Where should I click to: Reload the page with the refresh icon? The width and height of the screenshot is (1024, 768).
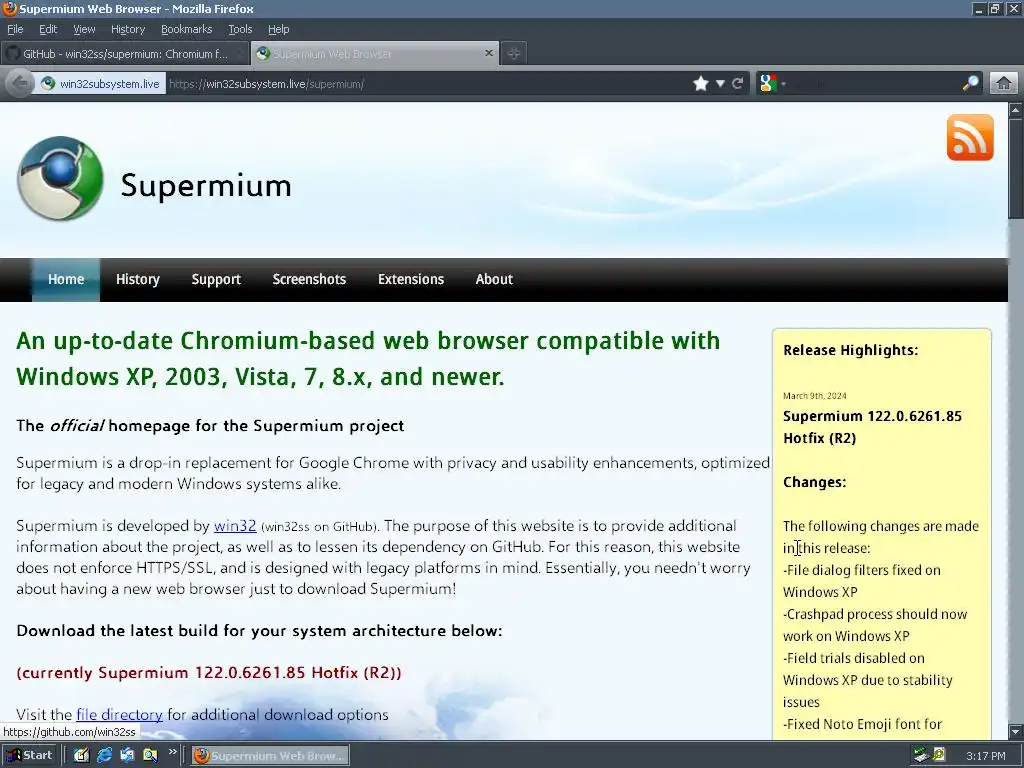click(738, 84)
